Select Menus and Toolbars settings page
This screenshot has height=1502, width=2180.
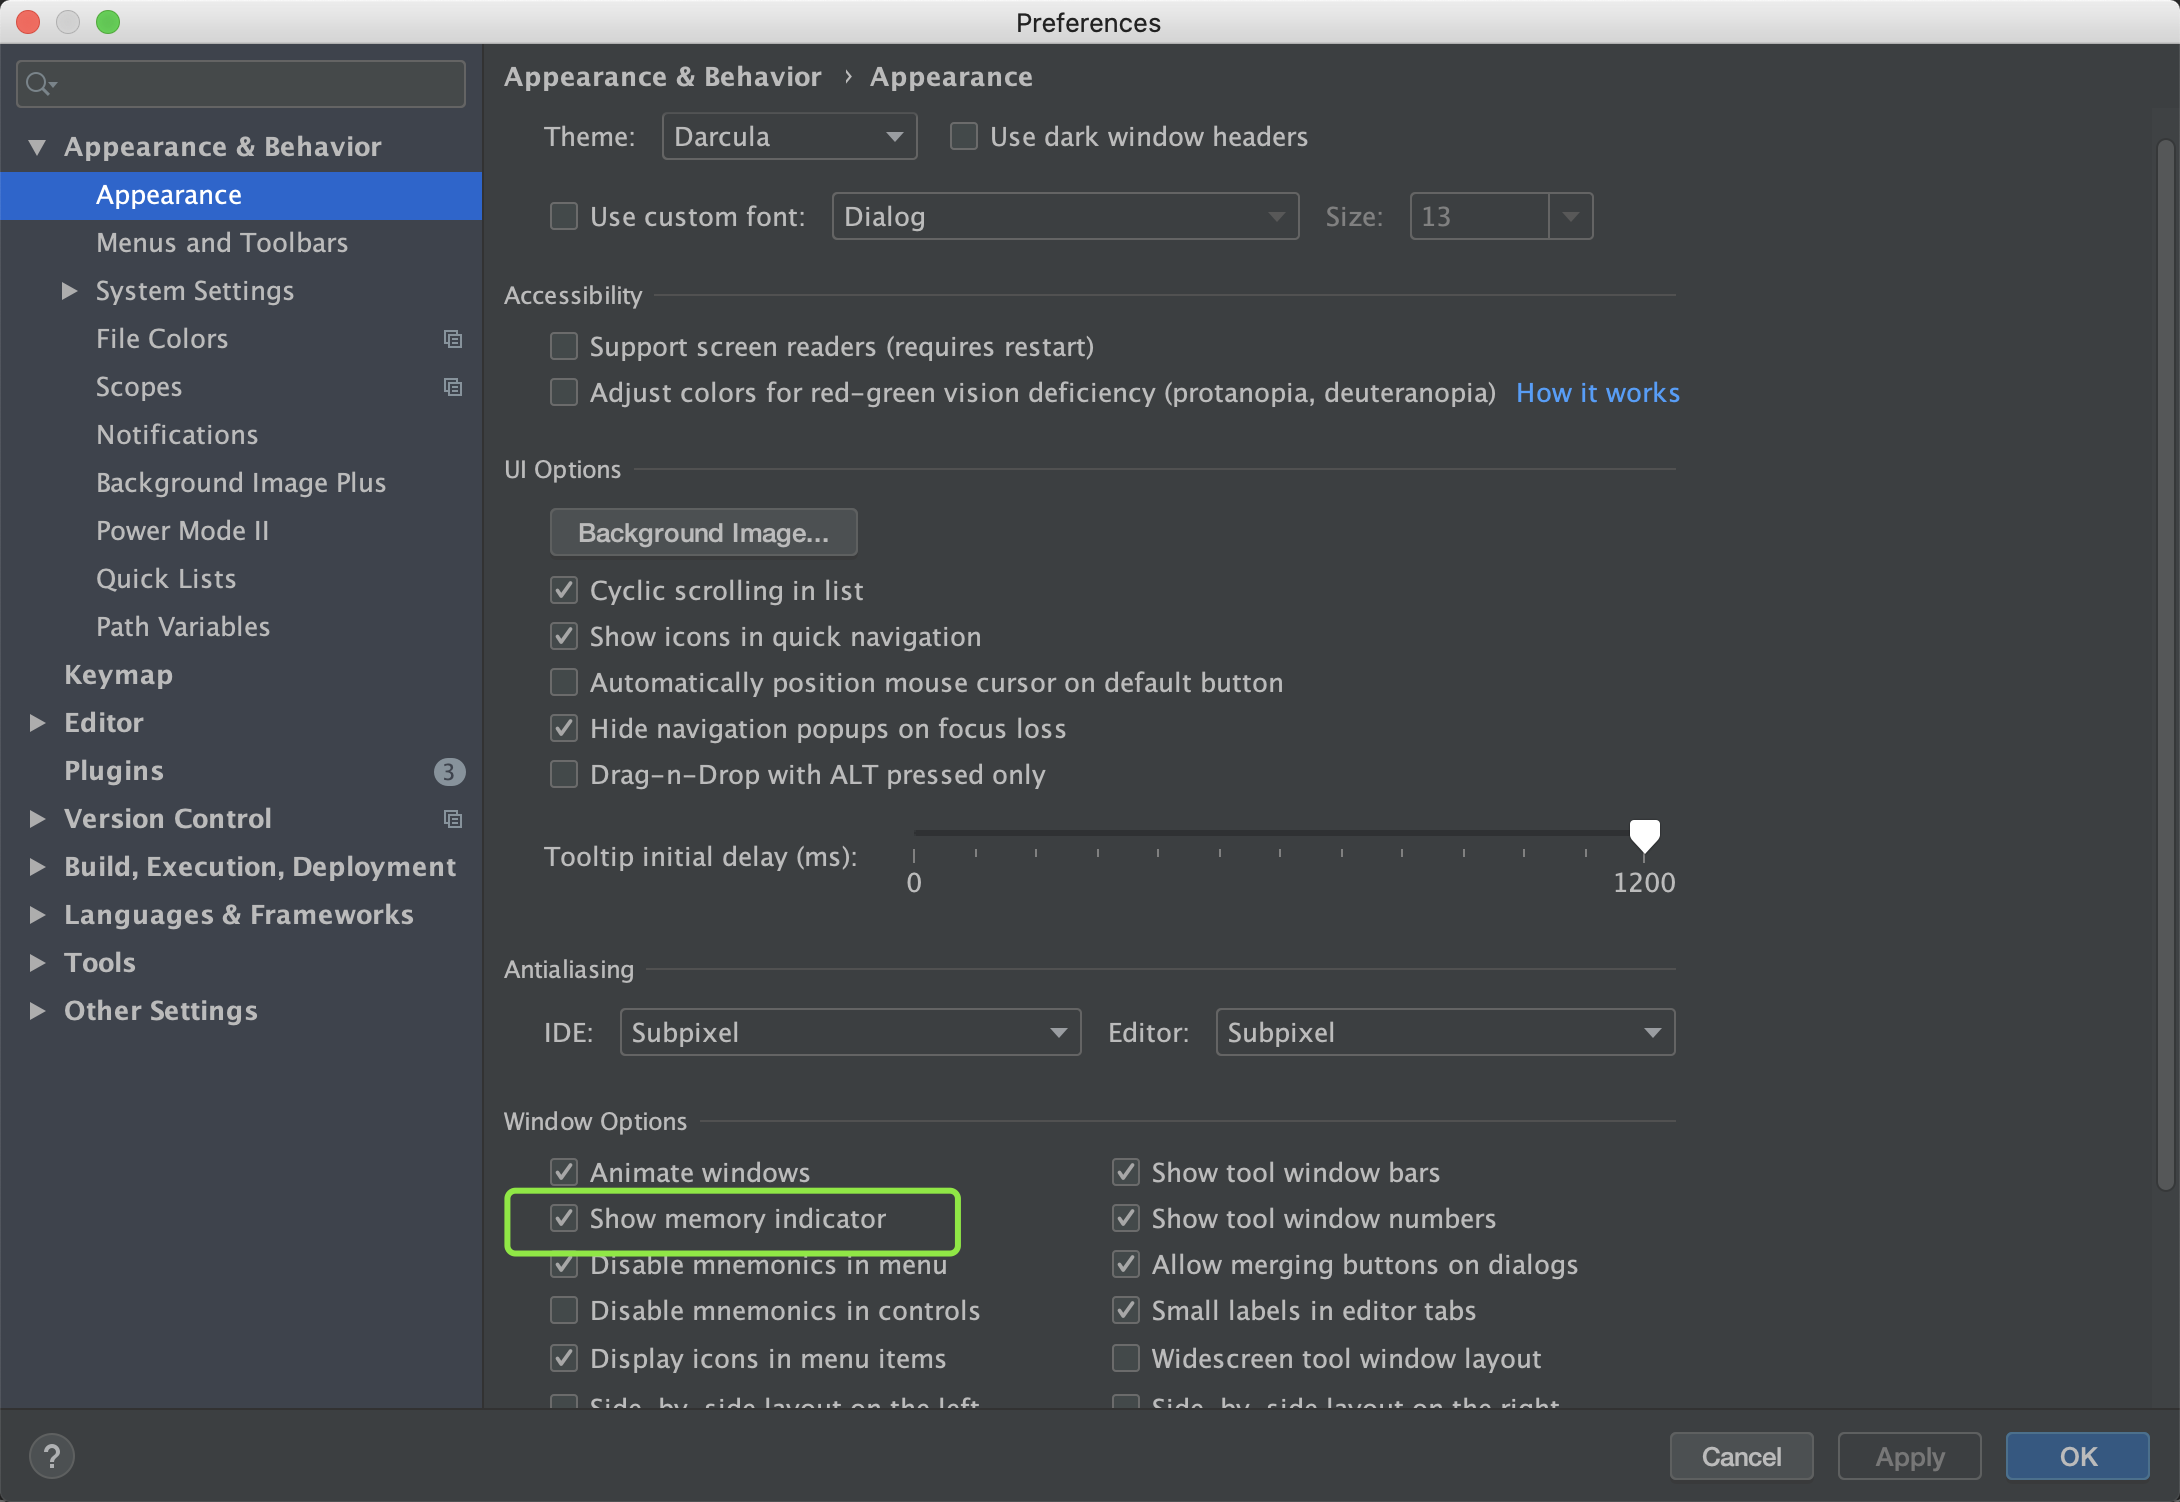222,243
